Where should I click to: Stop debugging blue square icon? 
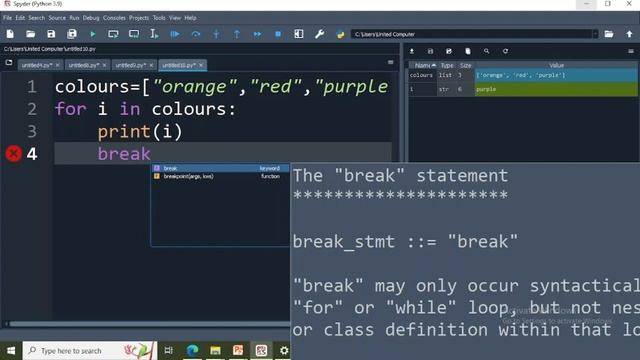click(278, 34)
